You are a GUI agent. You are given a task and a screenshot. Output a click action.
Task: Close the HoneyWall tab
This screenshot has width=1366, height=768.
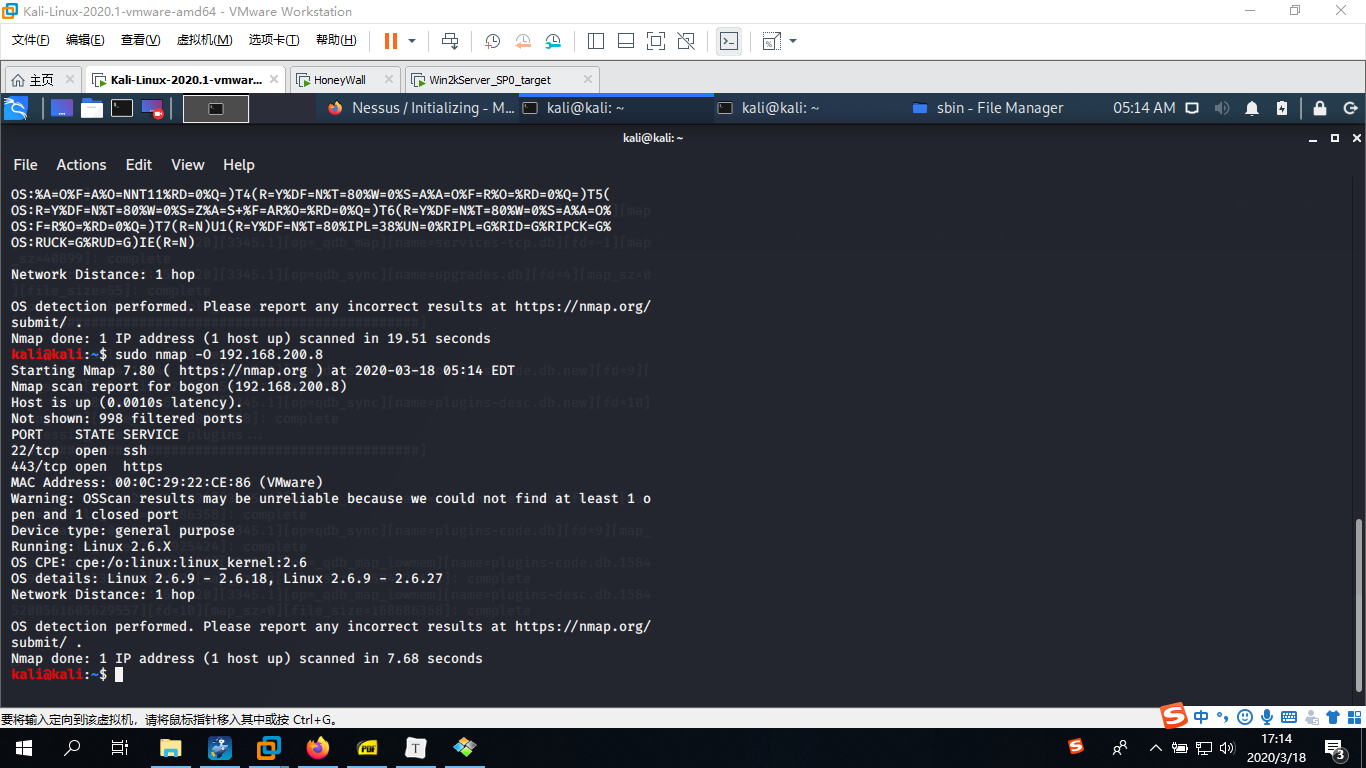[388, 79]
